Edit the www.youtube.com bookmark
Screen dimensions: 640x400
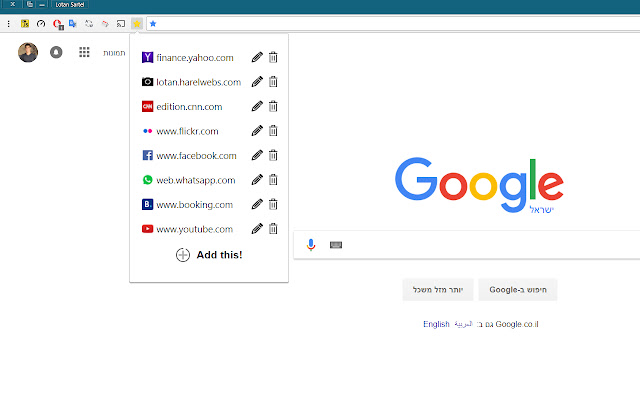257,229
